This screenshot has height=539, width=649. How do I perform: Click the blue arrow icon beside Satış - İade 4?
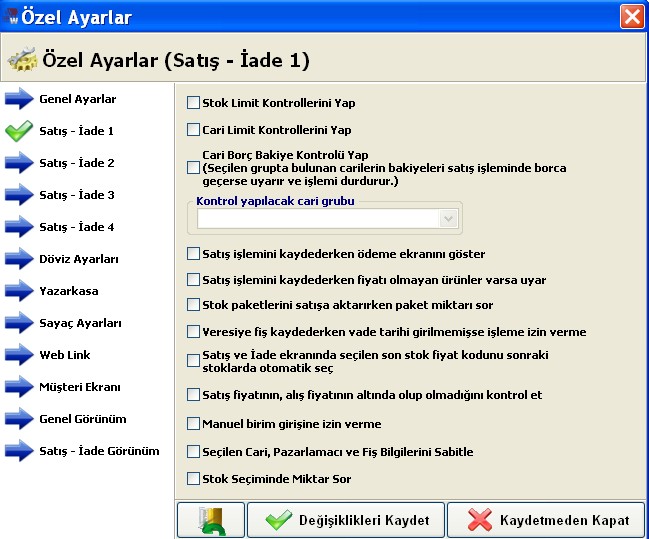(19, 227)
